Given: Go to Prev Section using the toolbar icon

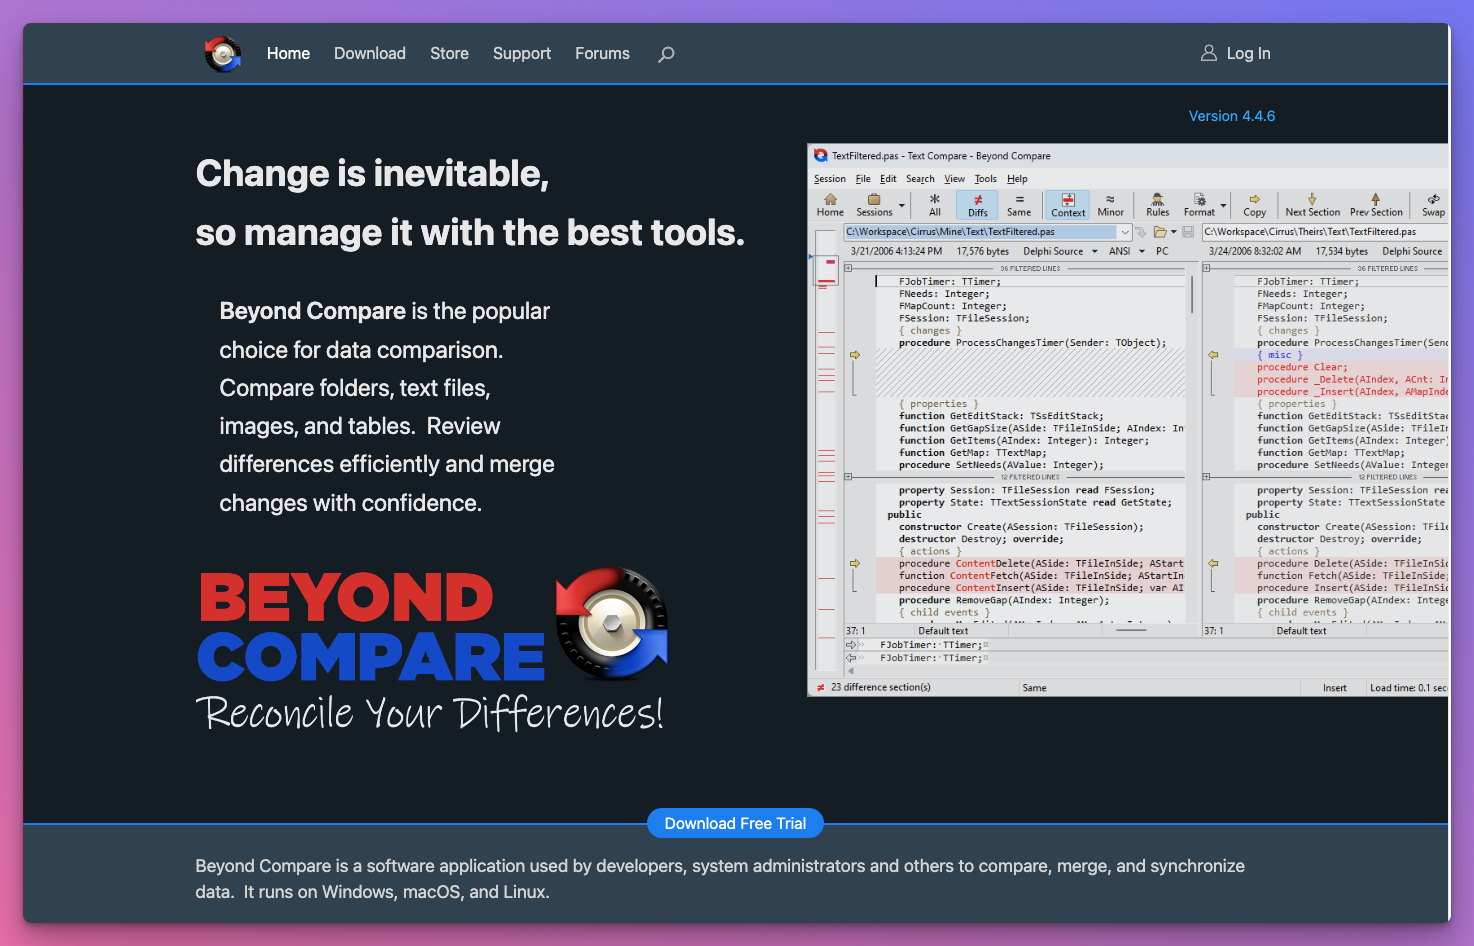Looking at the screenshot, I should [x=1376, y=205].
